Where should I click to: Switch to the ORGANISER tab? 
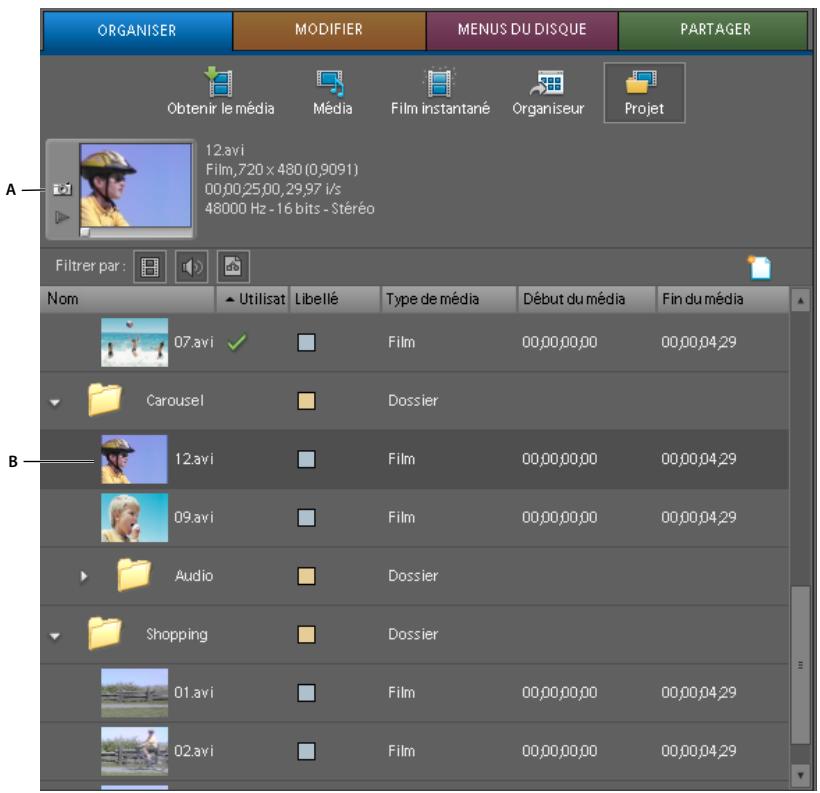click(137, 30)
